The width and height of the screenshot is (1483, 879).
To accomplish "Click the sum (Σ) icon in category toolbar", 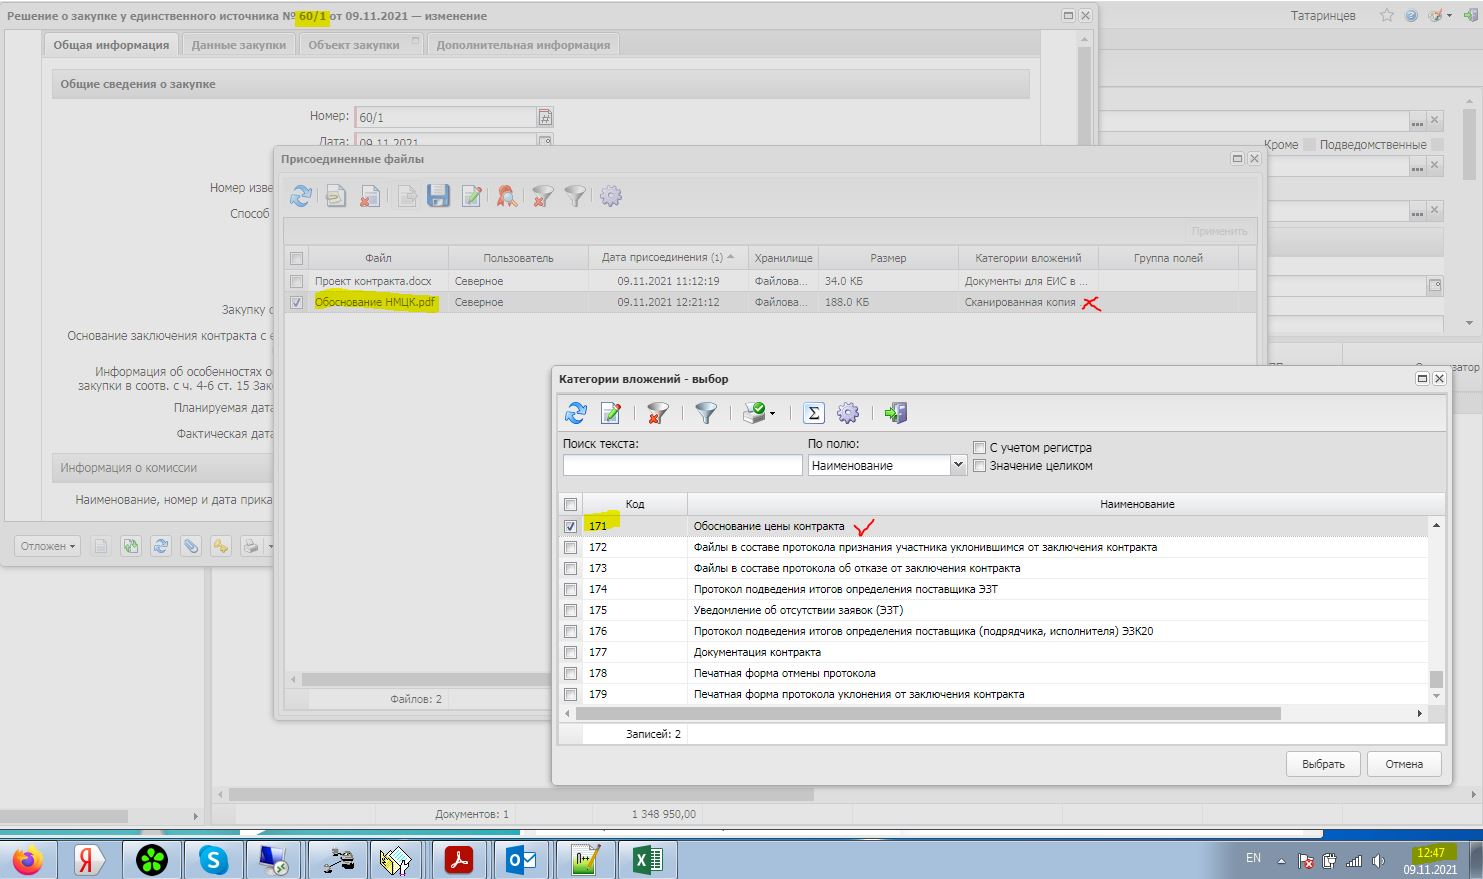I will (814, 413).
